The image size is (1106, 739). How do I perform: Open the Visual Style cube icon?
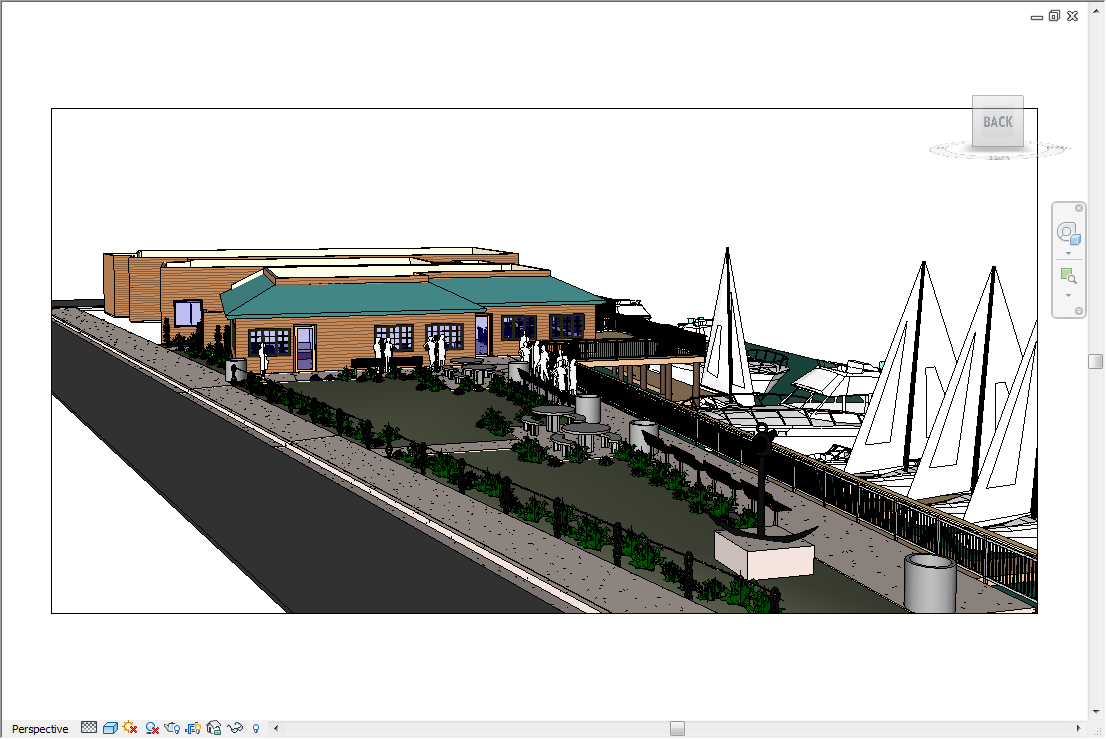click(x=110, y=728)
